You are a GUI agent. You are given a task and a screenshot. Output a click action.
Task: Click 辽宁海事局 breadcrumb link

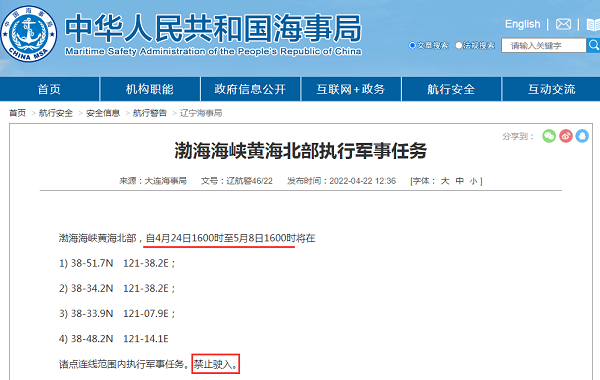pos(201,113)
